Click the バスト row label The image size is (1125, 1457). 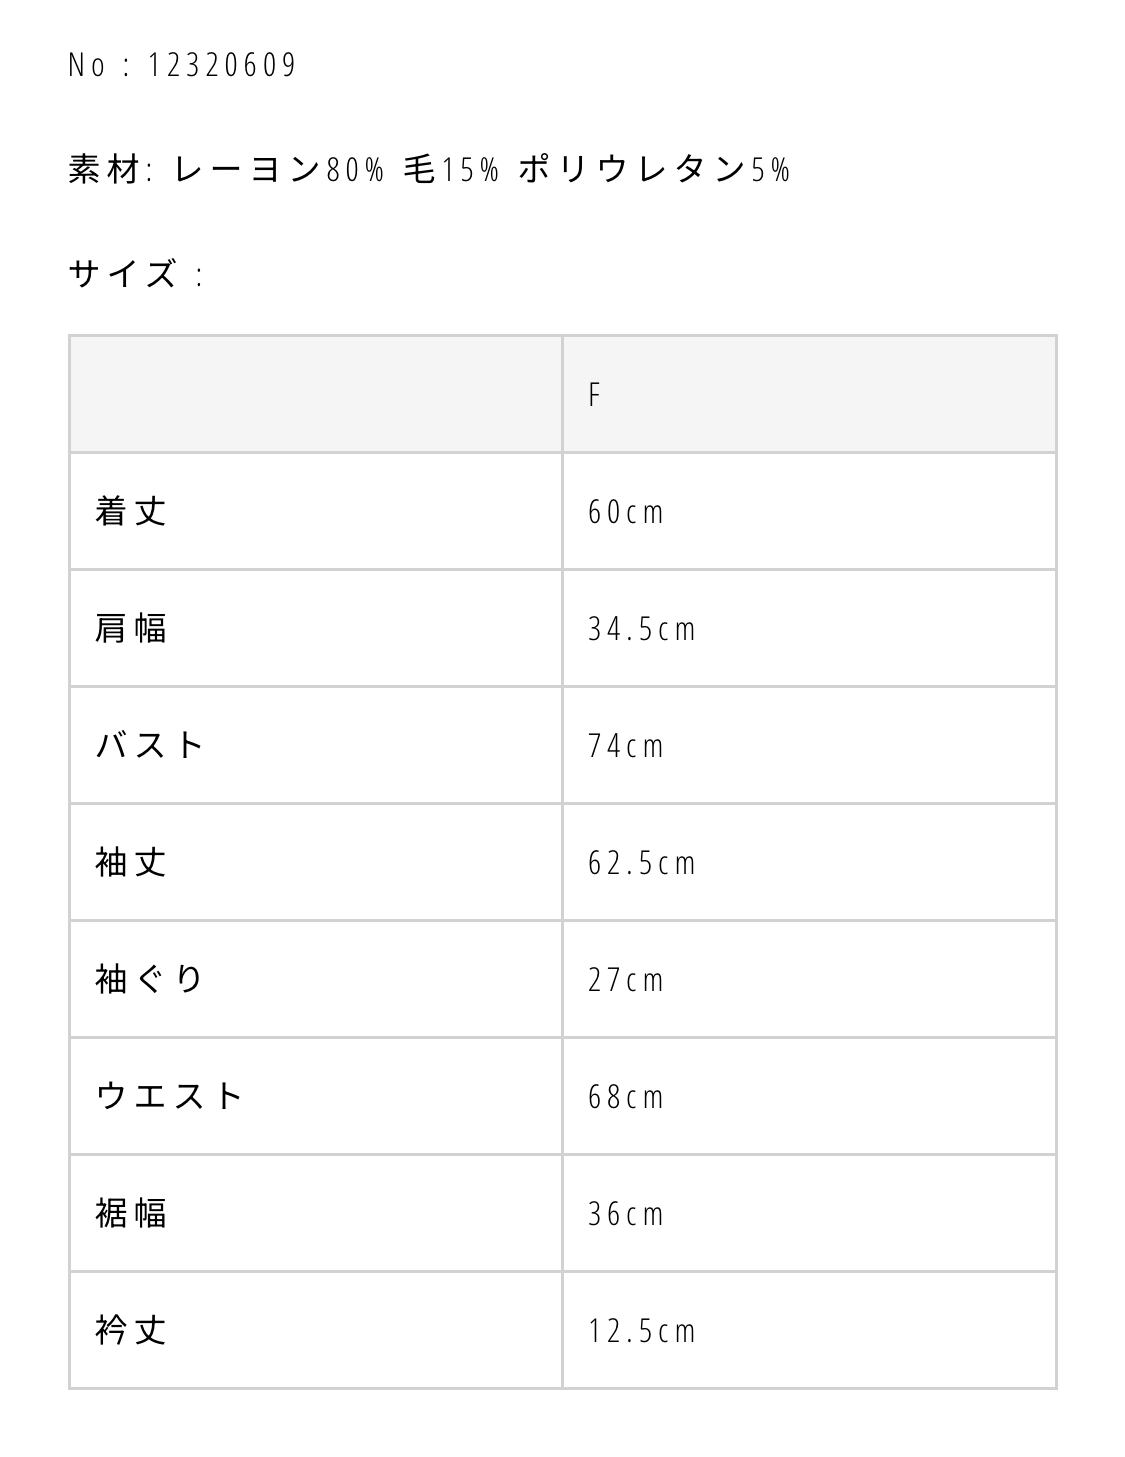pyautogui.click(x=151, y=746)
